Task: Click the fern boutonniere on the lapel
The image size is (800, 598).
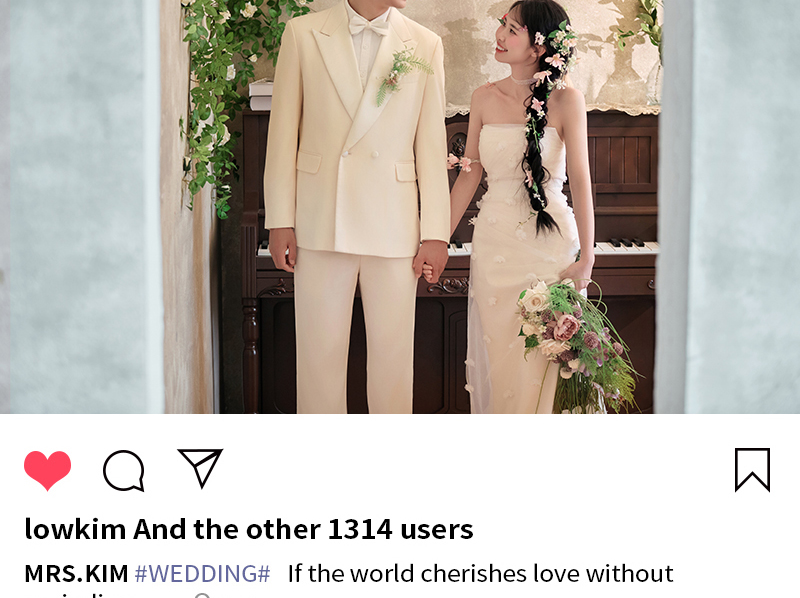Action: click(x=402, y=76)
